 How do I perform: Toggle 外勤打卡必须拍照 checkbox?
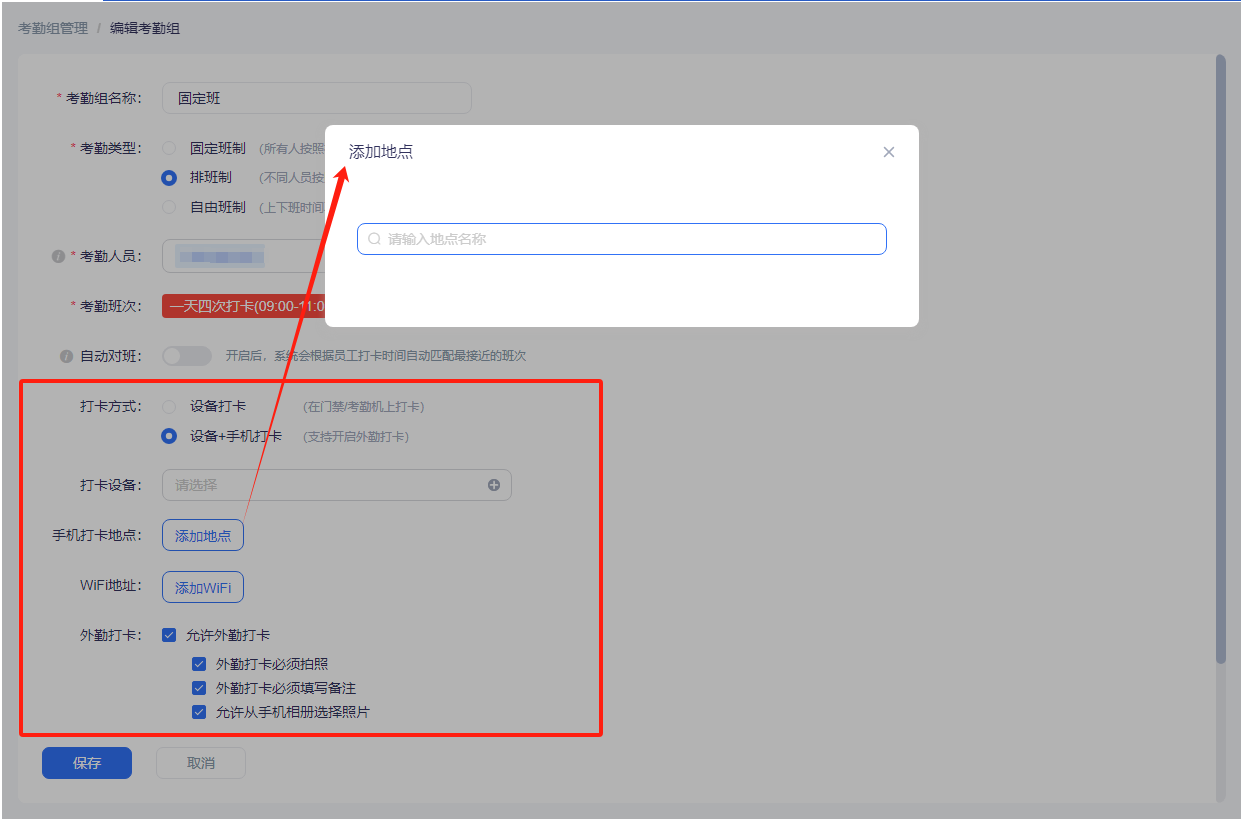(x=199, y=664)
